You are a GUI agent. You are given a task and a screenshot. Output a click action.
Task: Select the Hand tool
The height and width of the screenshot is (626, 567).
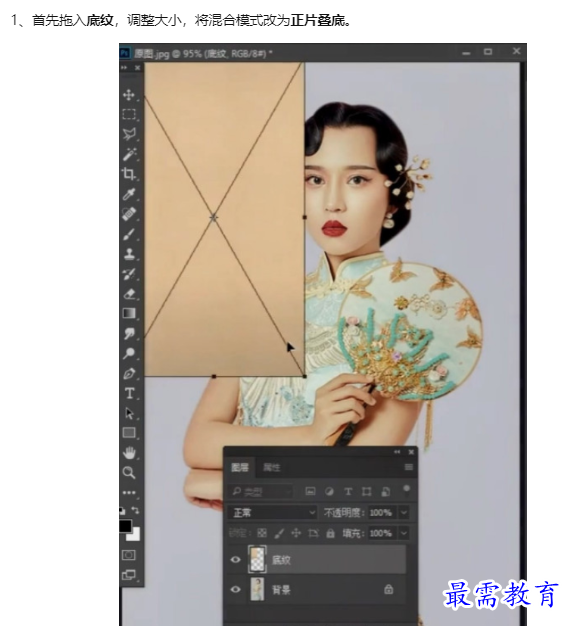click(129, 453)
